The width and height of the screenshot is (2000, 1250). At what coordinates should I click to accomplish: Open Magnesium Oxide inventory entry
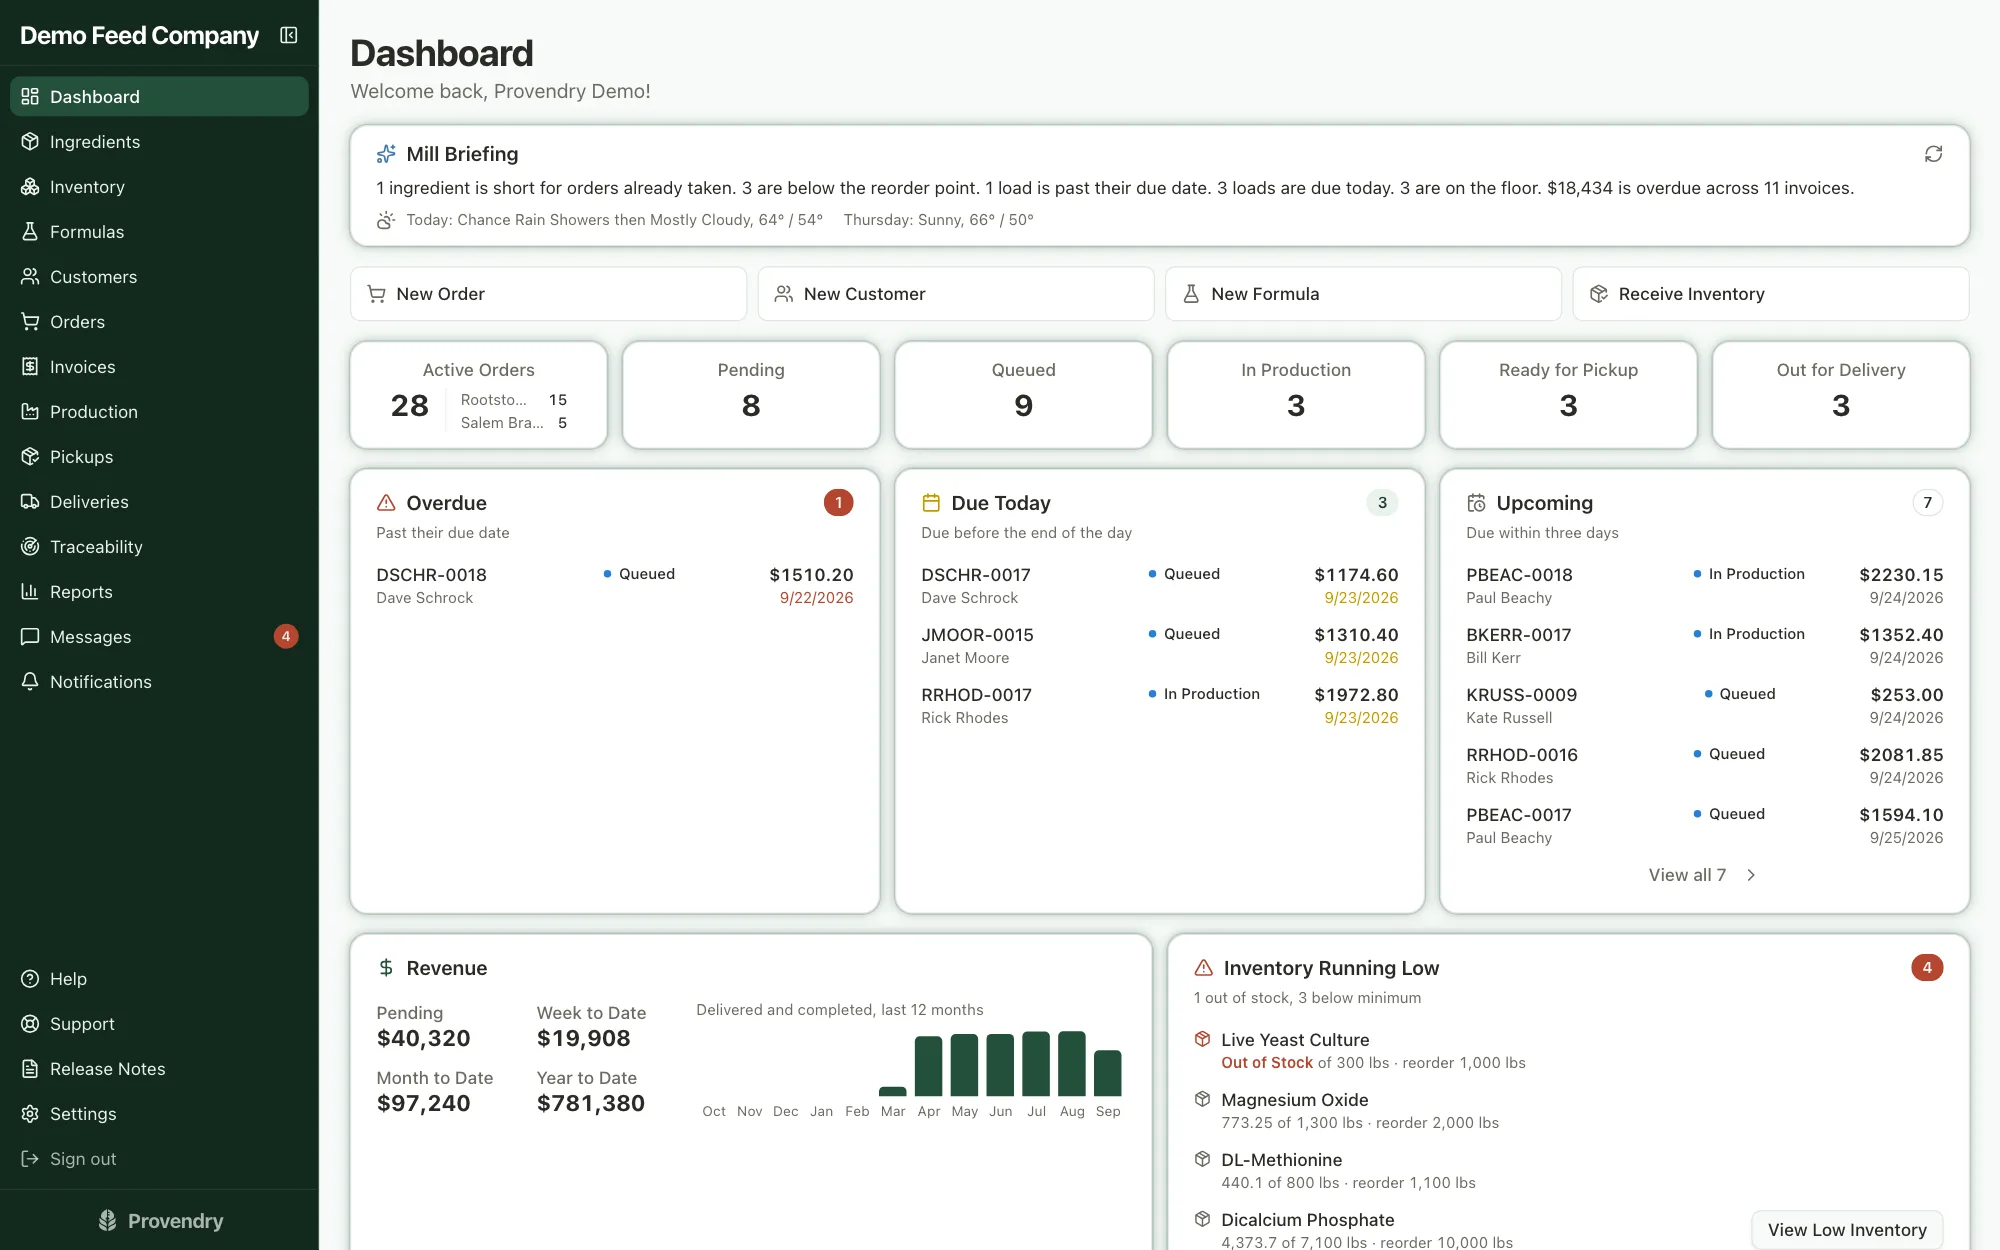click(1568, 1111)
